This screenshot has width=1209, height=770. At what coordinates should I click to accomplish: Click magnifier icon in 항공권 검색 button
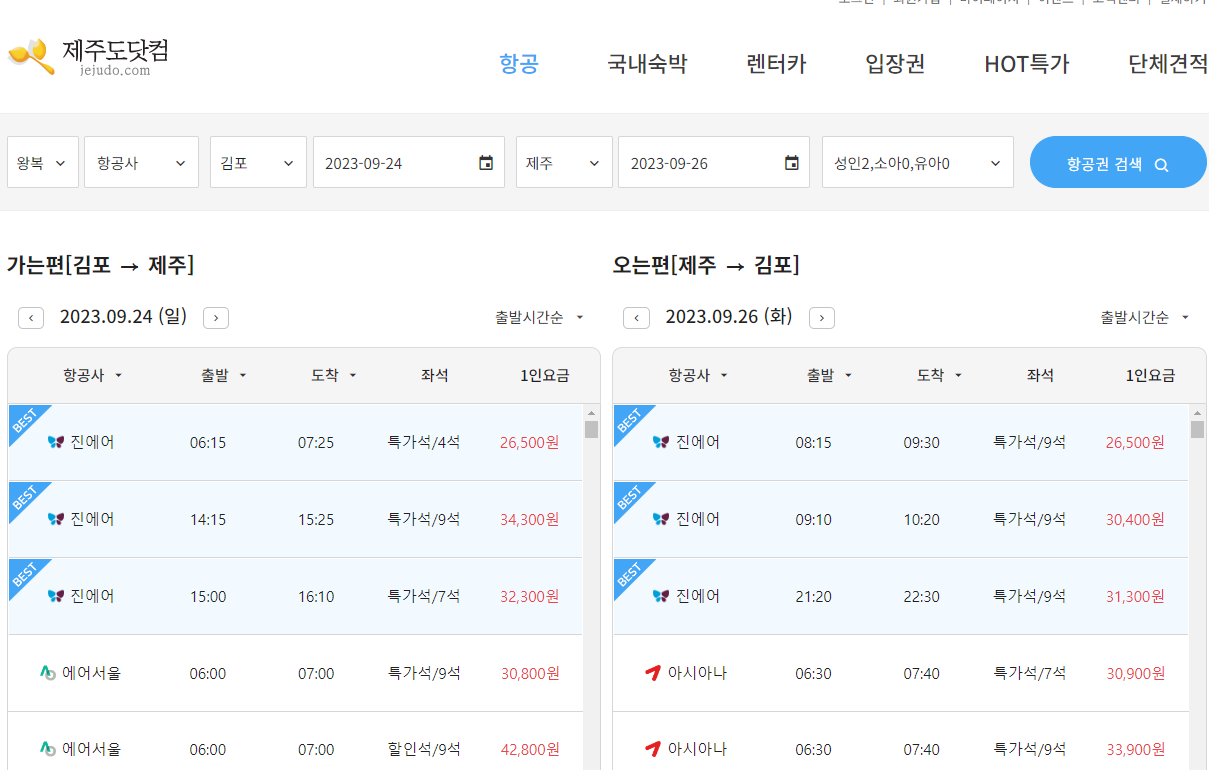click(1161, 165)
